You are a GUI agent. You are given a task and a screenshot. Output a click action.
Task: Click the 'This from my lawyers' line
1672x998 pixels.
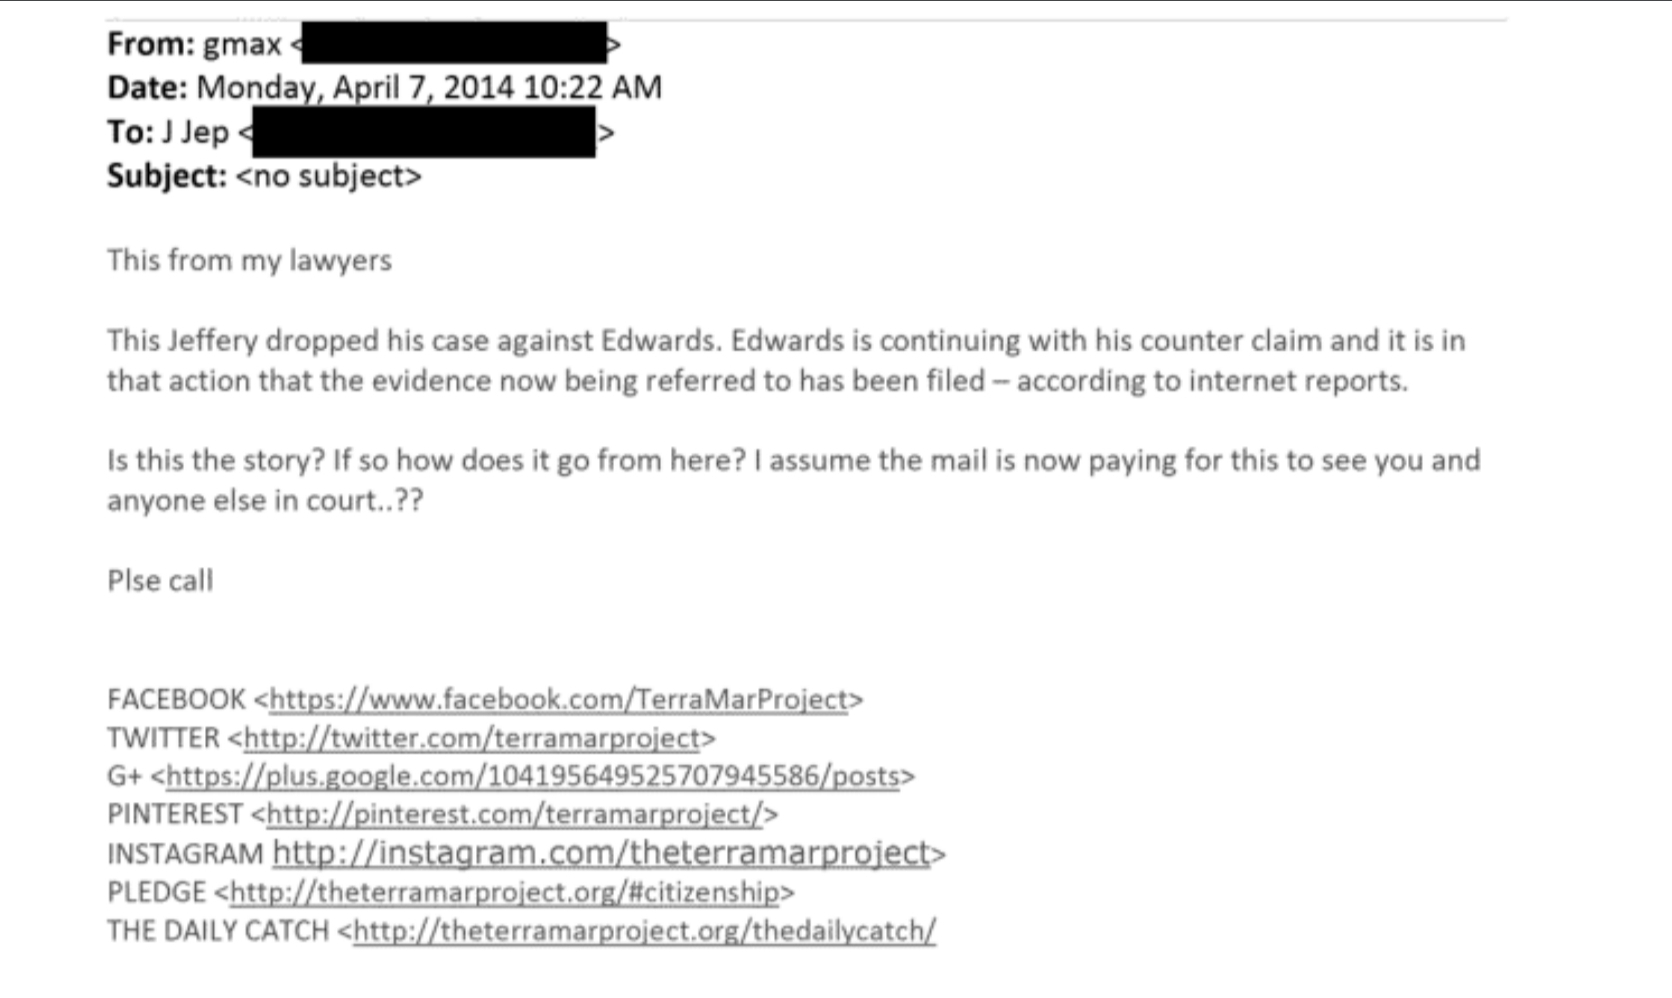(250, 260)
